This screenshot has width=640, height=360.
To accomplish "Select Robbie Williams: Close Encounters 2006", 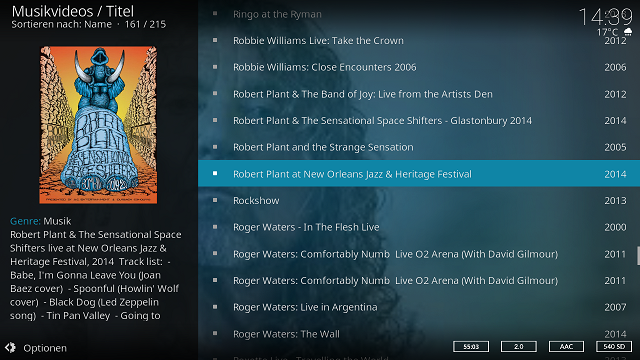I will click(419, 67).
